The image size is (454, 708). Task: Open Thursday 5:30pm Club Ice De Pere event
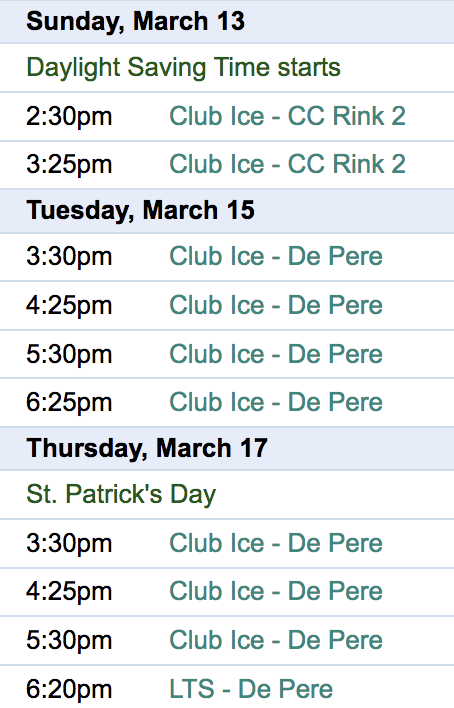276,640
